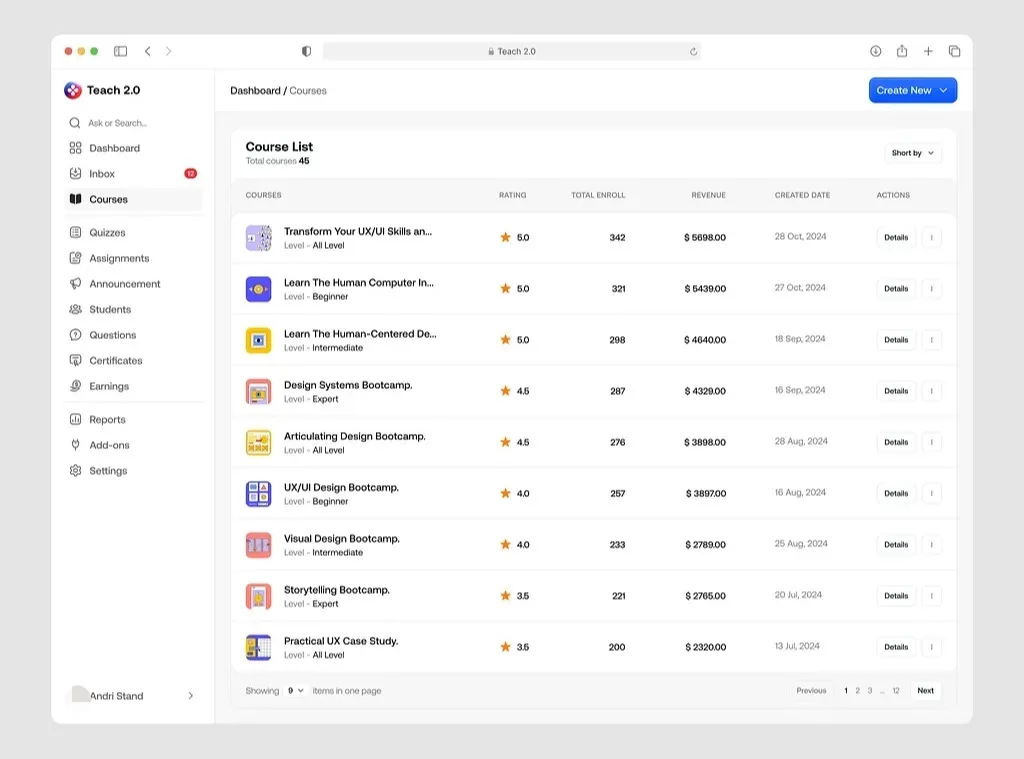Open the Short by dropdown
The image size is (1024, 759).
pyautogui.click(x=912, y=153)
